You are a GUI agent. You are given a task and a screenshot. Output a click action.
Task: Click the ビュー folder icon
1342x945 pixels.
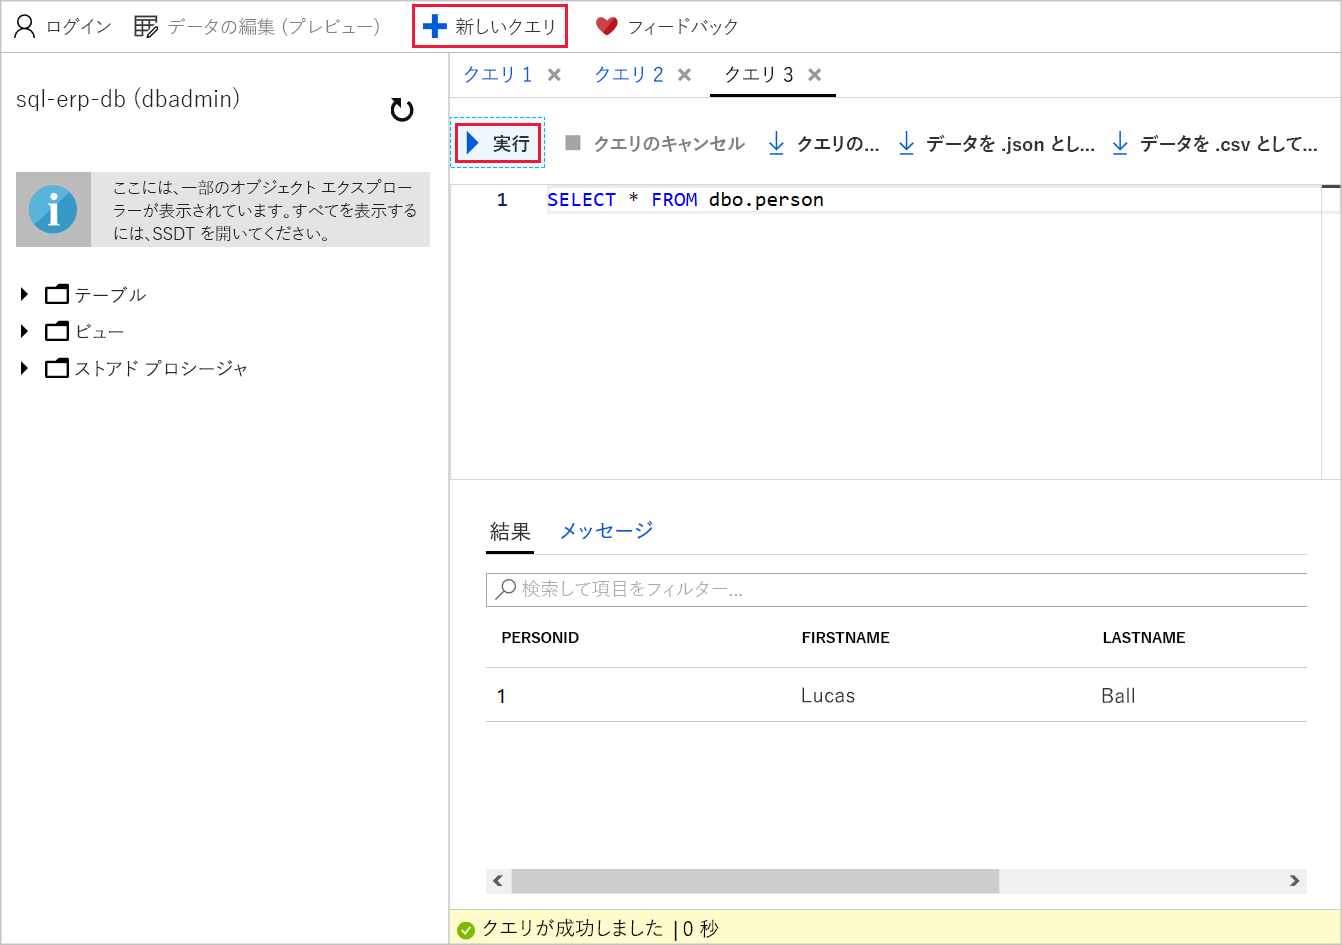tap(57, 331)
